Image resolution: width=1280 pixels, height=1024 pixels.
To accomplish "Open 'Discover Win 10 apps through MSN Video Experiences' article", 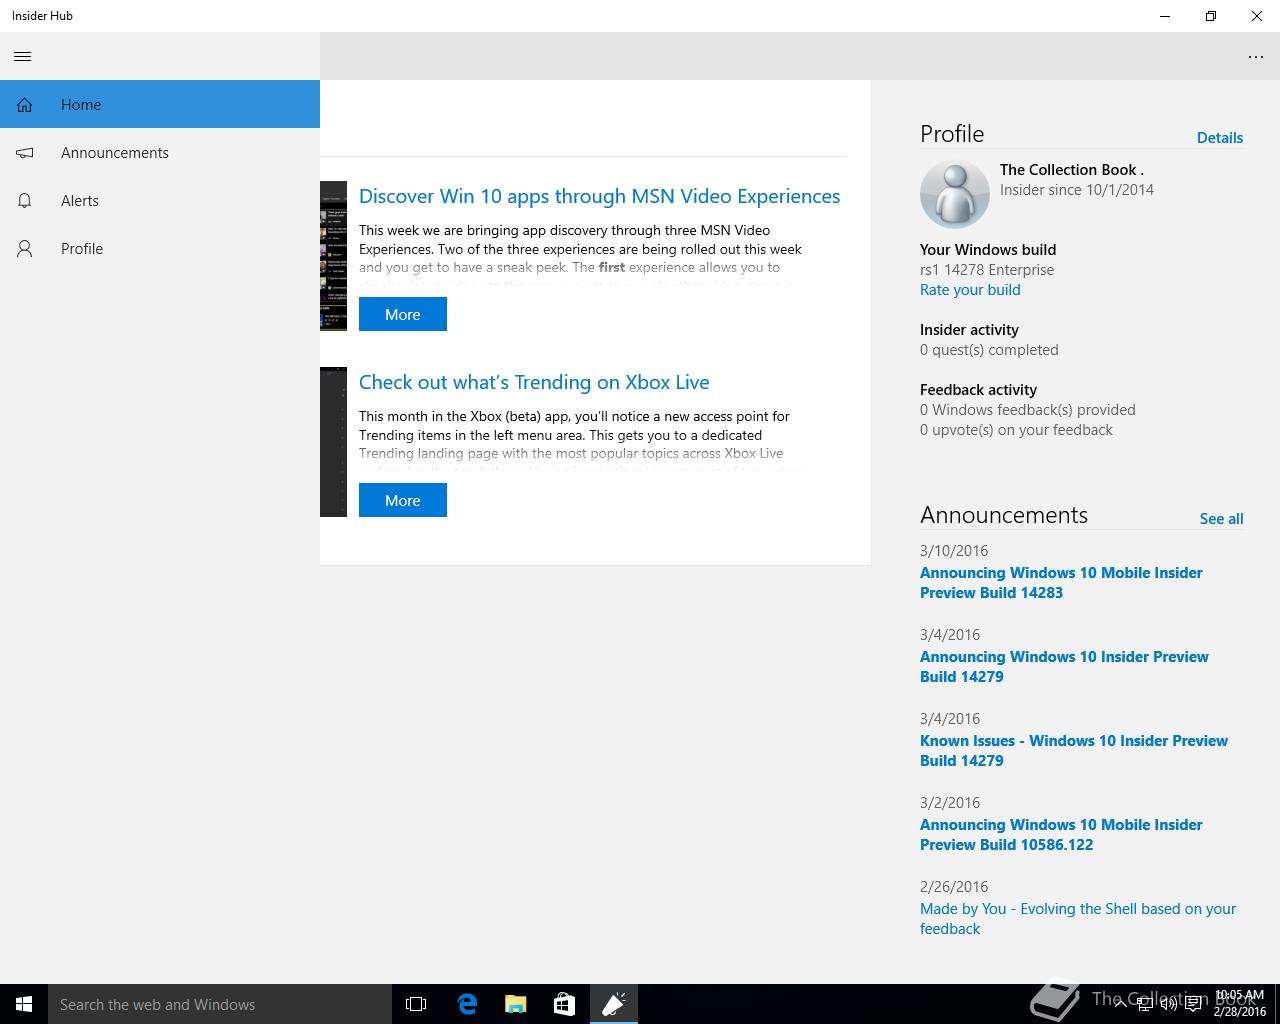I will coord(599,196).
